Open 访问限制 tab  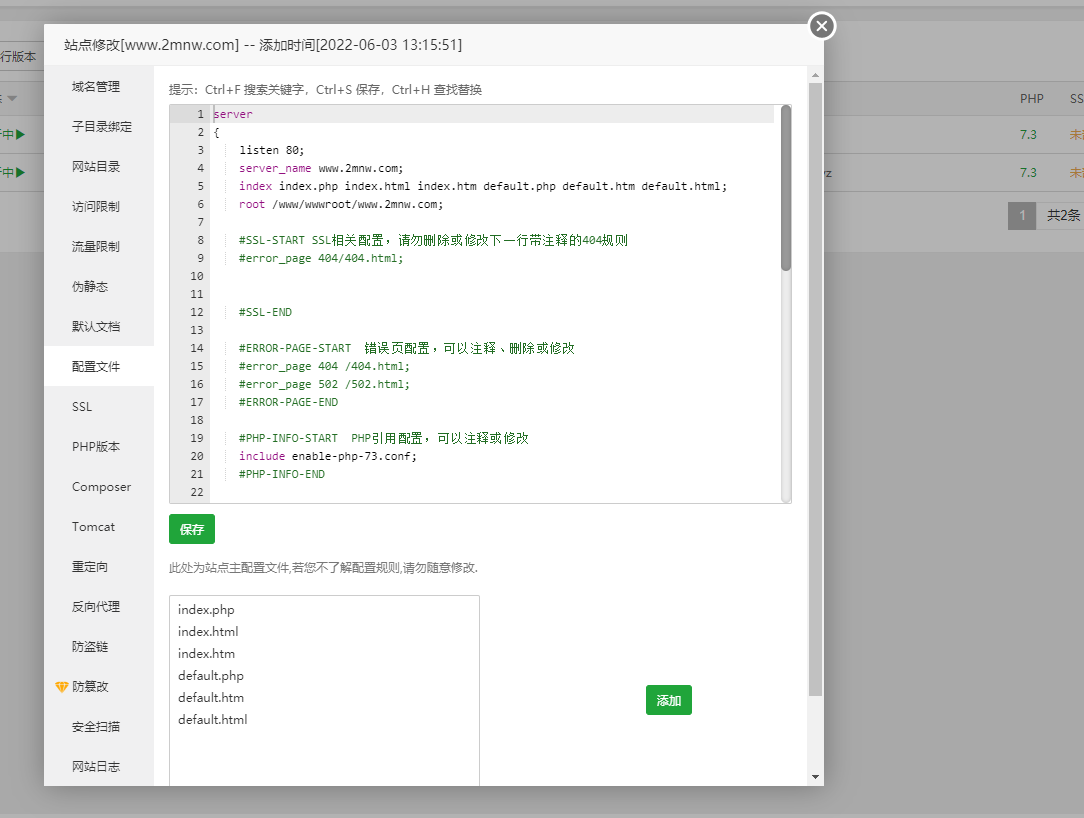pos(99,207)
